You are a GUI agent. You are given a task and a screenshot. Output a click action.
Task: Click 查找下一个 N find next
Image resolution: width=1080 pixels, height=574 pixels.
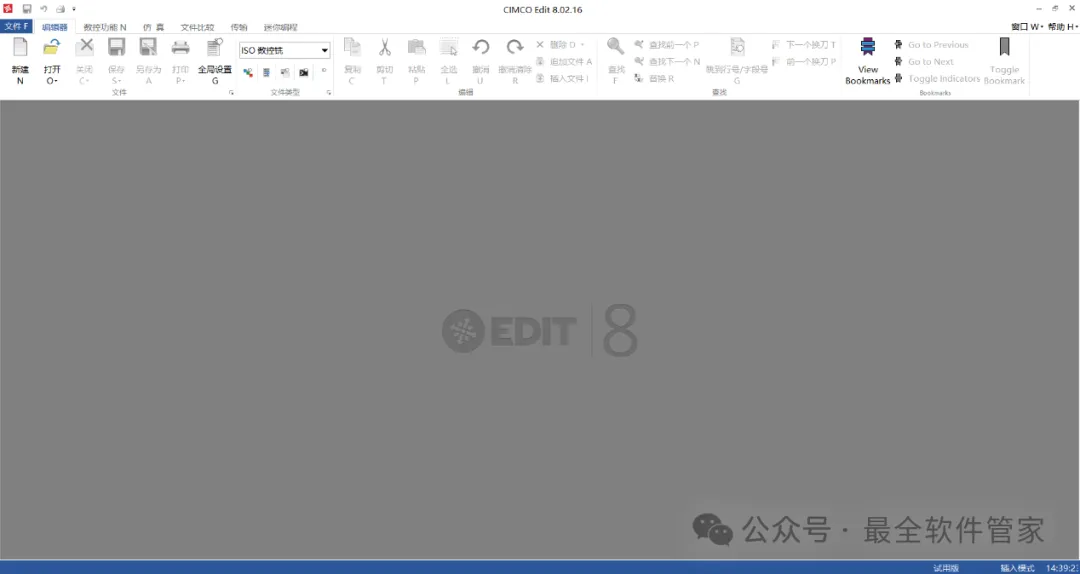point(667,61)
